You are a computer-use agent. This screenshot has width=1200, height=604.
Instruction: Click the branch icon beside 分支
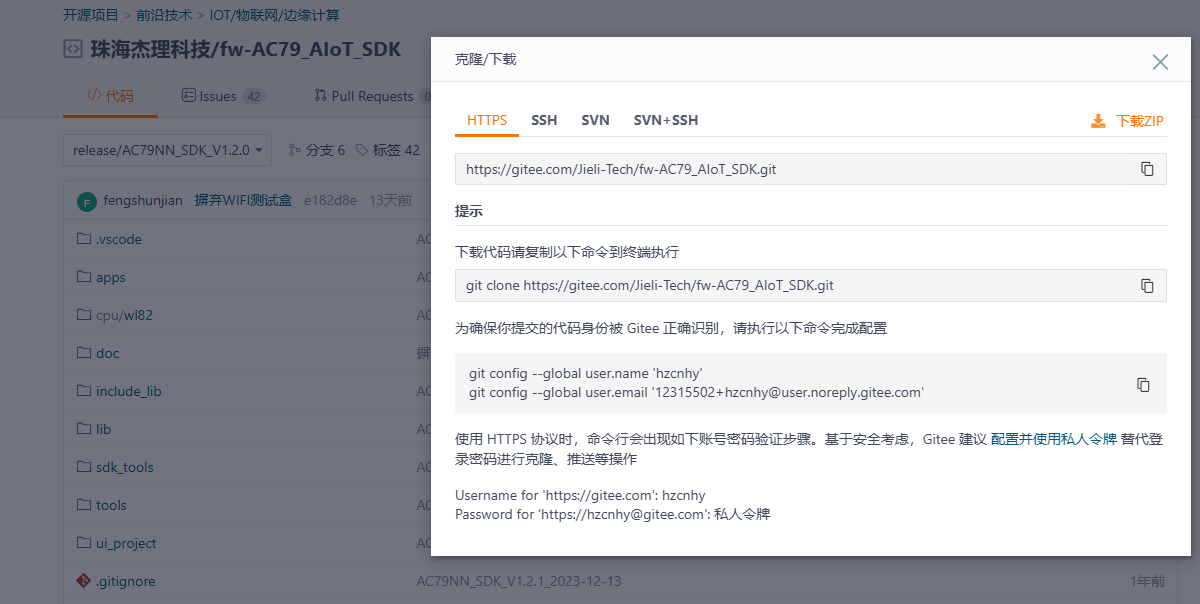[x=295, y=150]
